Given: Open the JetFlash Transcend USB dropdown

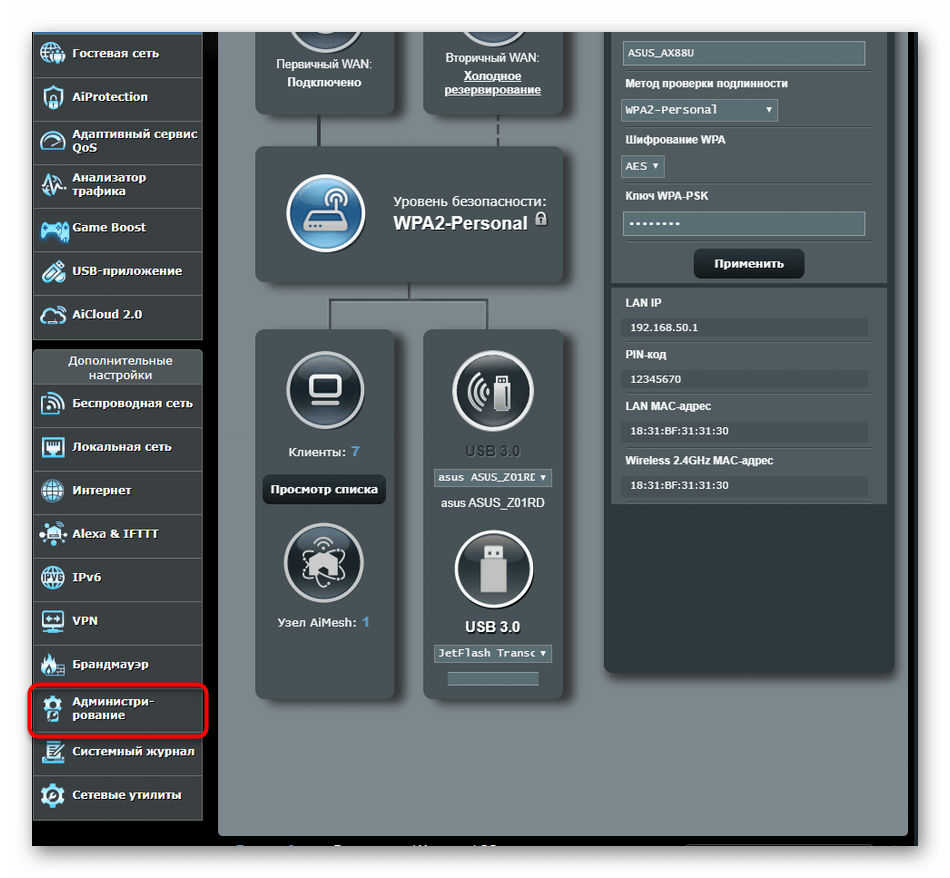Looking at the screenshot, I should (x=493, y=654).
